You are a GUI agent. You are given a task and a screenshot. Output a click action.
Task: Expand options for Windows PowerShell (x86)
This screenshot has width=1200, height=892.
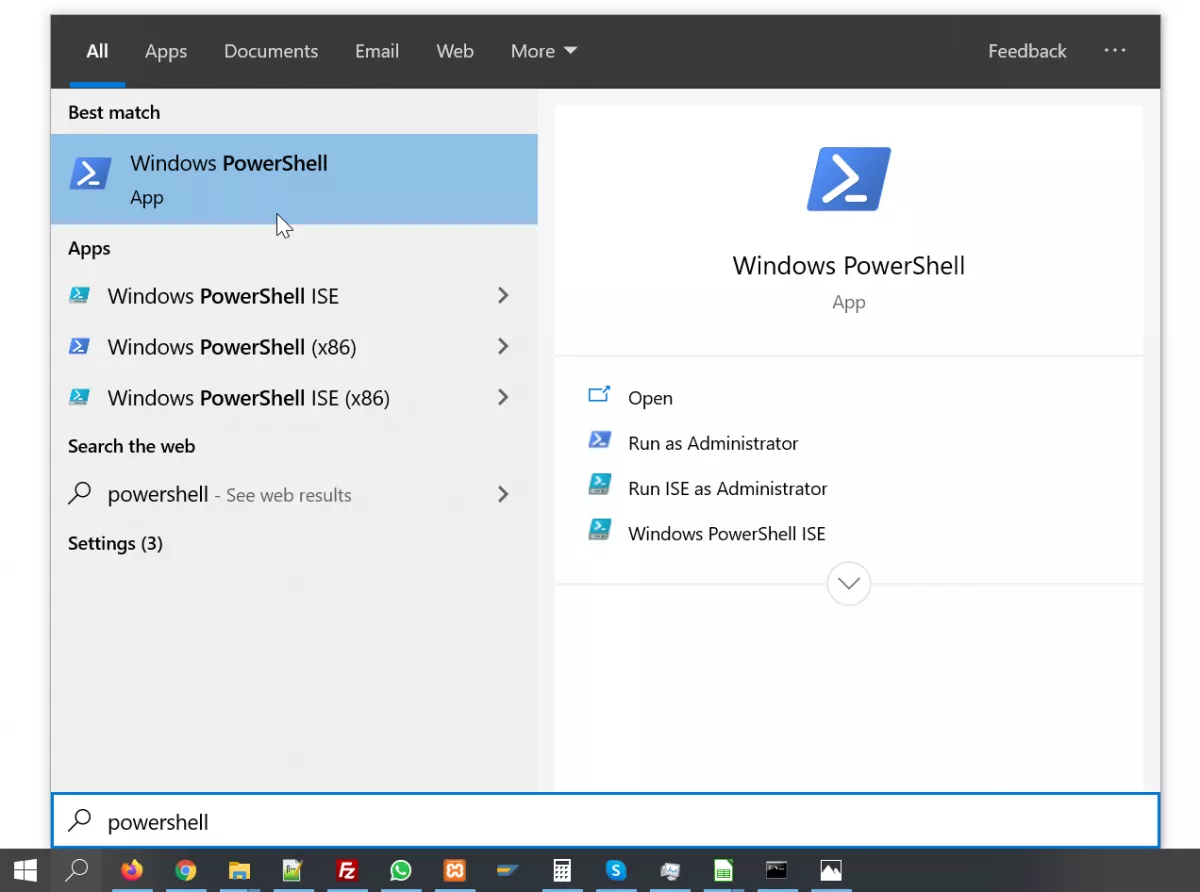click(503, 347)
